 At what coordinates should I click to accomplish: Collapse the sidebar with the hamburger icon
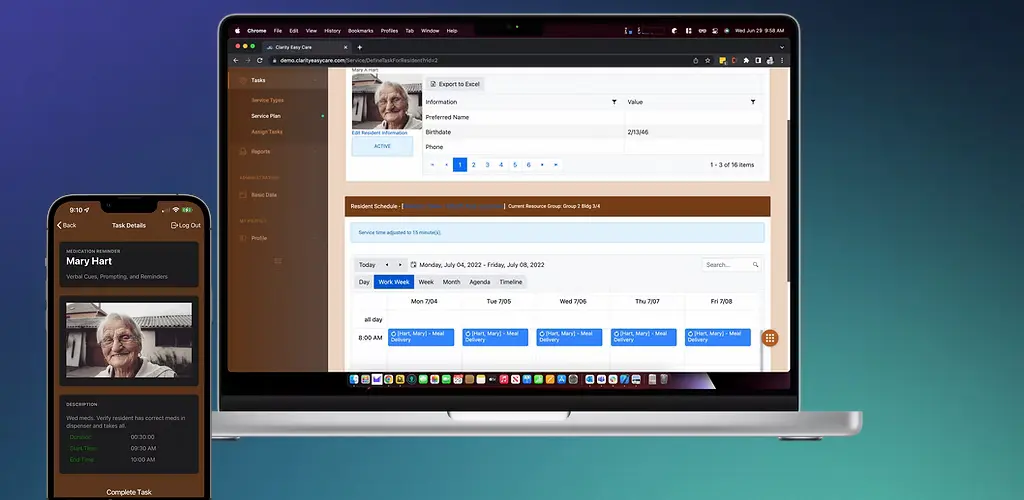click(x=278, y=261)
